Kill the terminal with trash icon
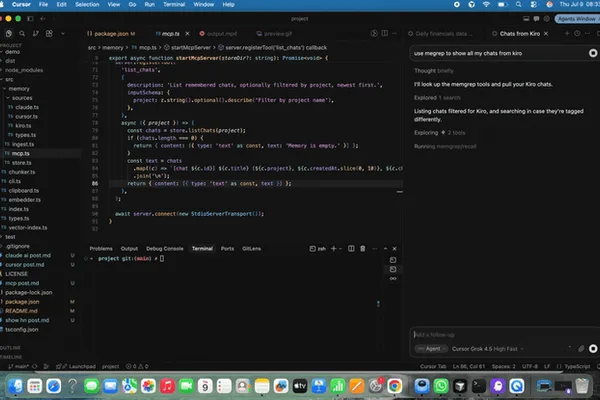The height and width of the screenshot is (400, 600). click(362, 248)
